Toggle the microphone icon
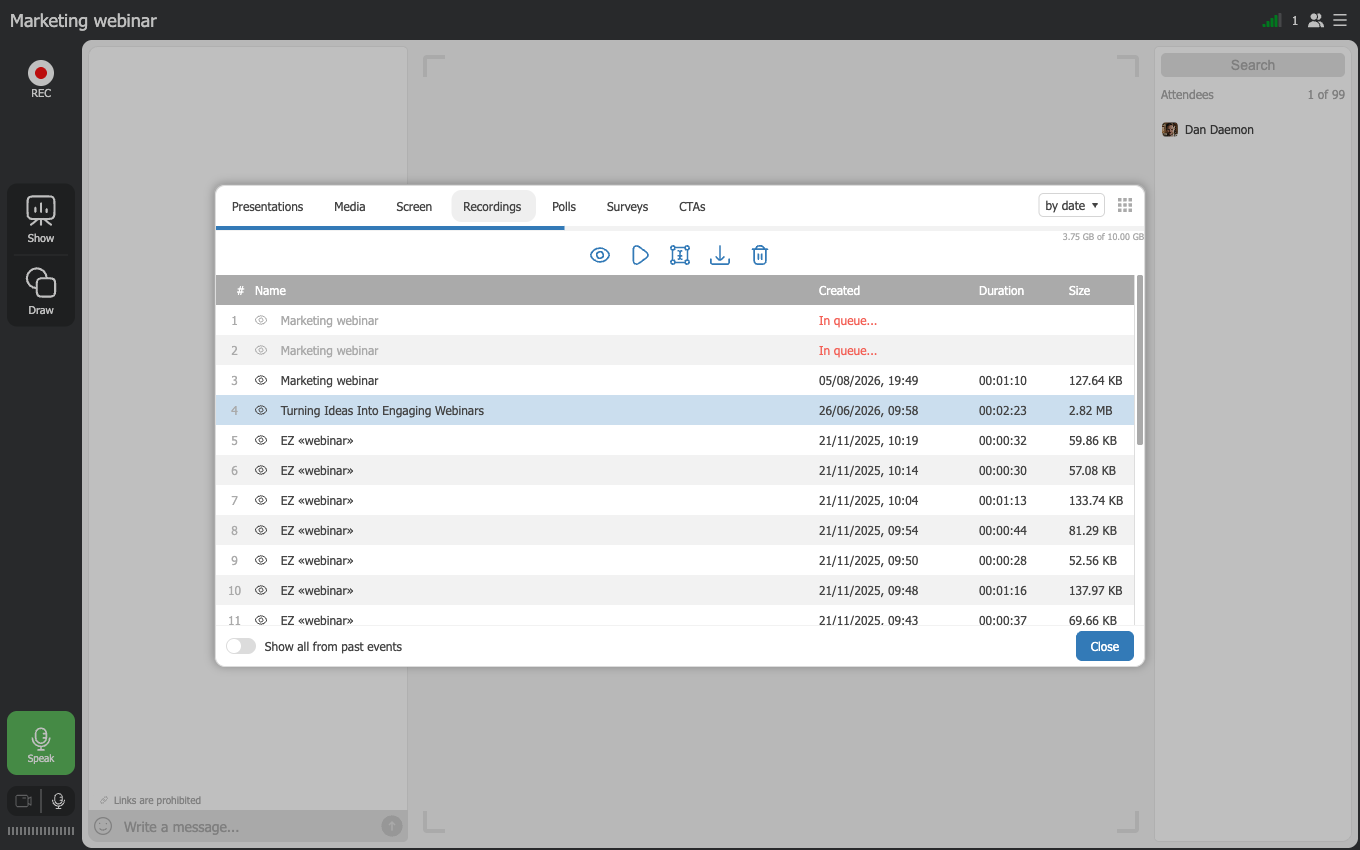This screenshot has width=1360, height=850. click(58, 801)
